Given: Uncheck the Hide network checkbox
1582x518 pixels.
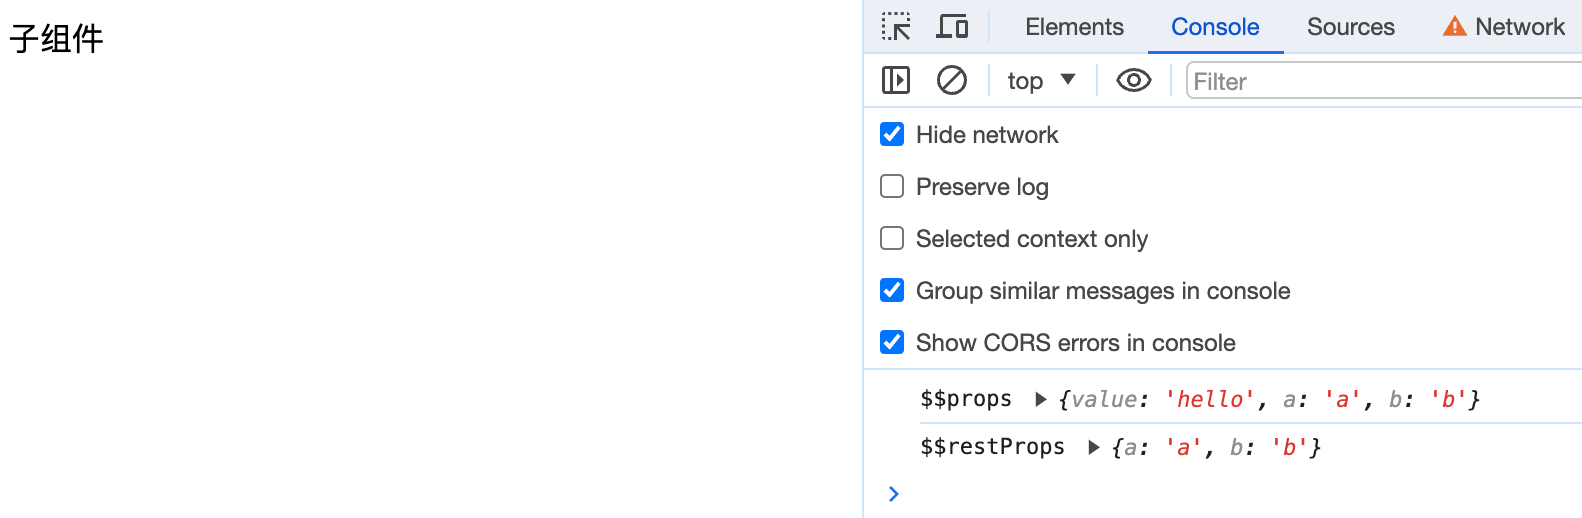Looking at the screenshot, I should tap(892, 135).
